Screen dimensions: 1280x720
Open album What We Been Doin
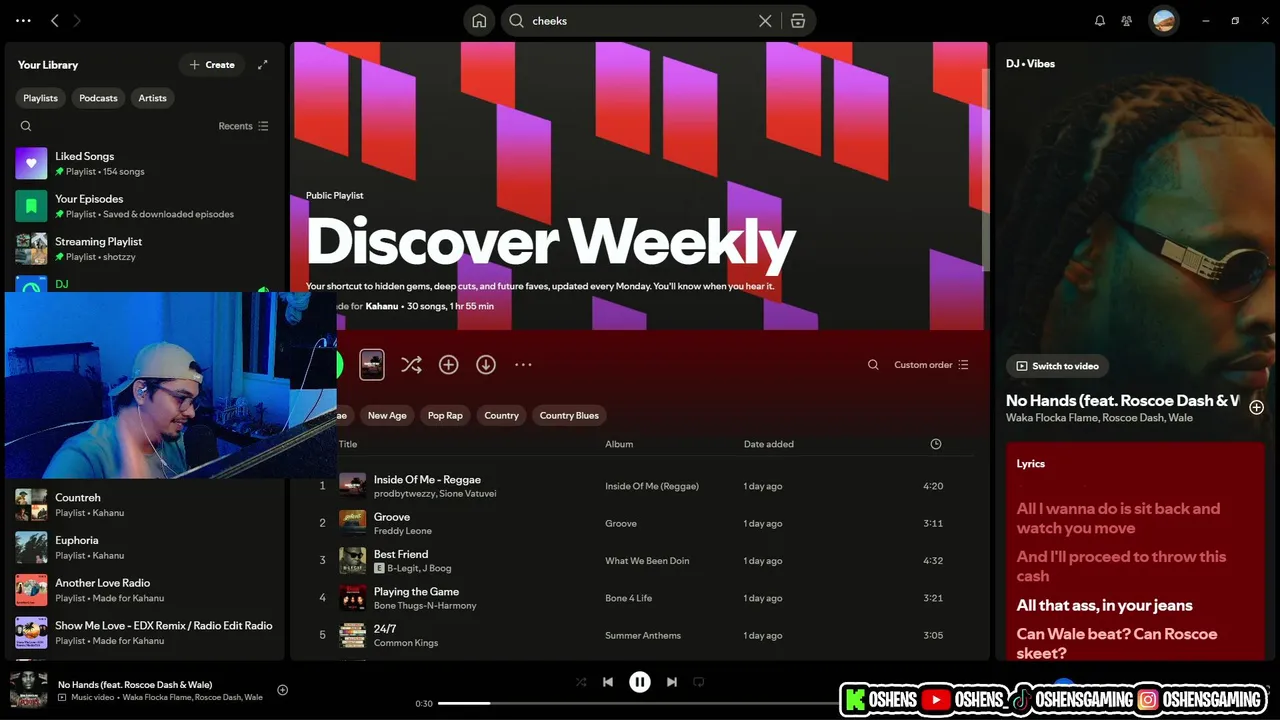click(x=647, y=561)
